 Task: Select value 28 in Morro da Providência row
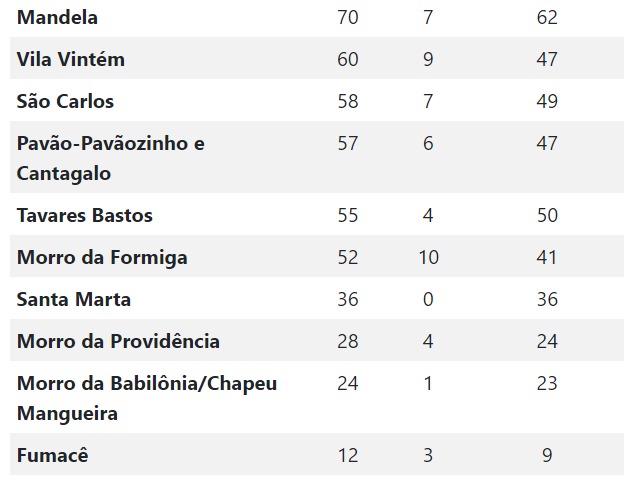tap(348, 342)
